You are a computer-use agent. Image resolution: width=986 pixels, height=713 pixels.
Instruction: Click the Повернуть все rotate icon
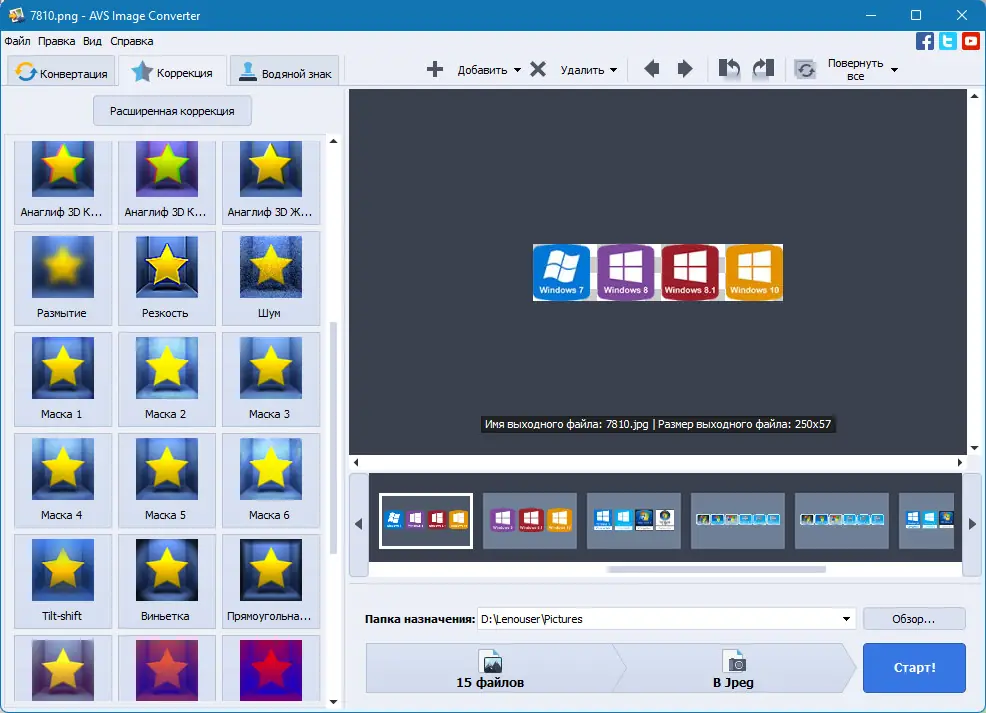click(806, 69)
